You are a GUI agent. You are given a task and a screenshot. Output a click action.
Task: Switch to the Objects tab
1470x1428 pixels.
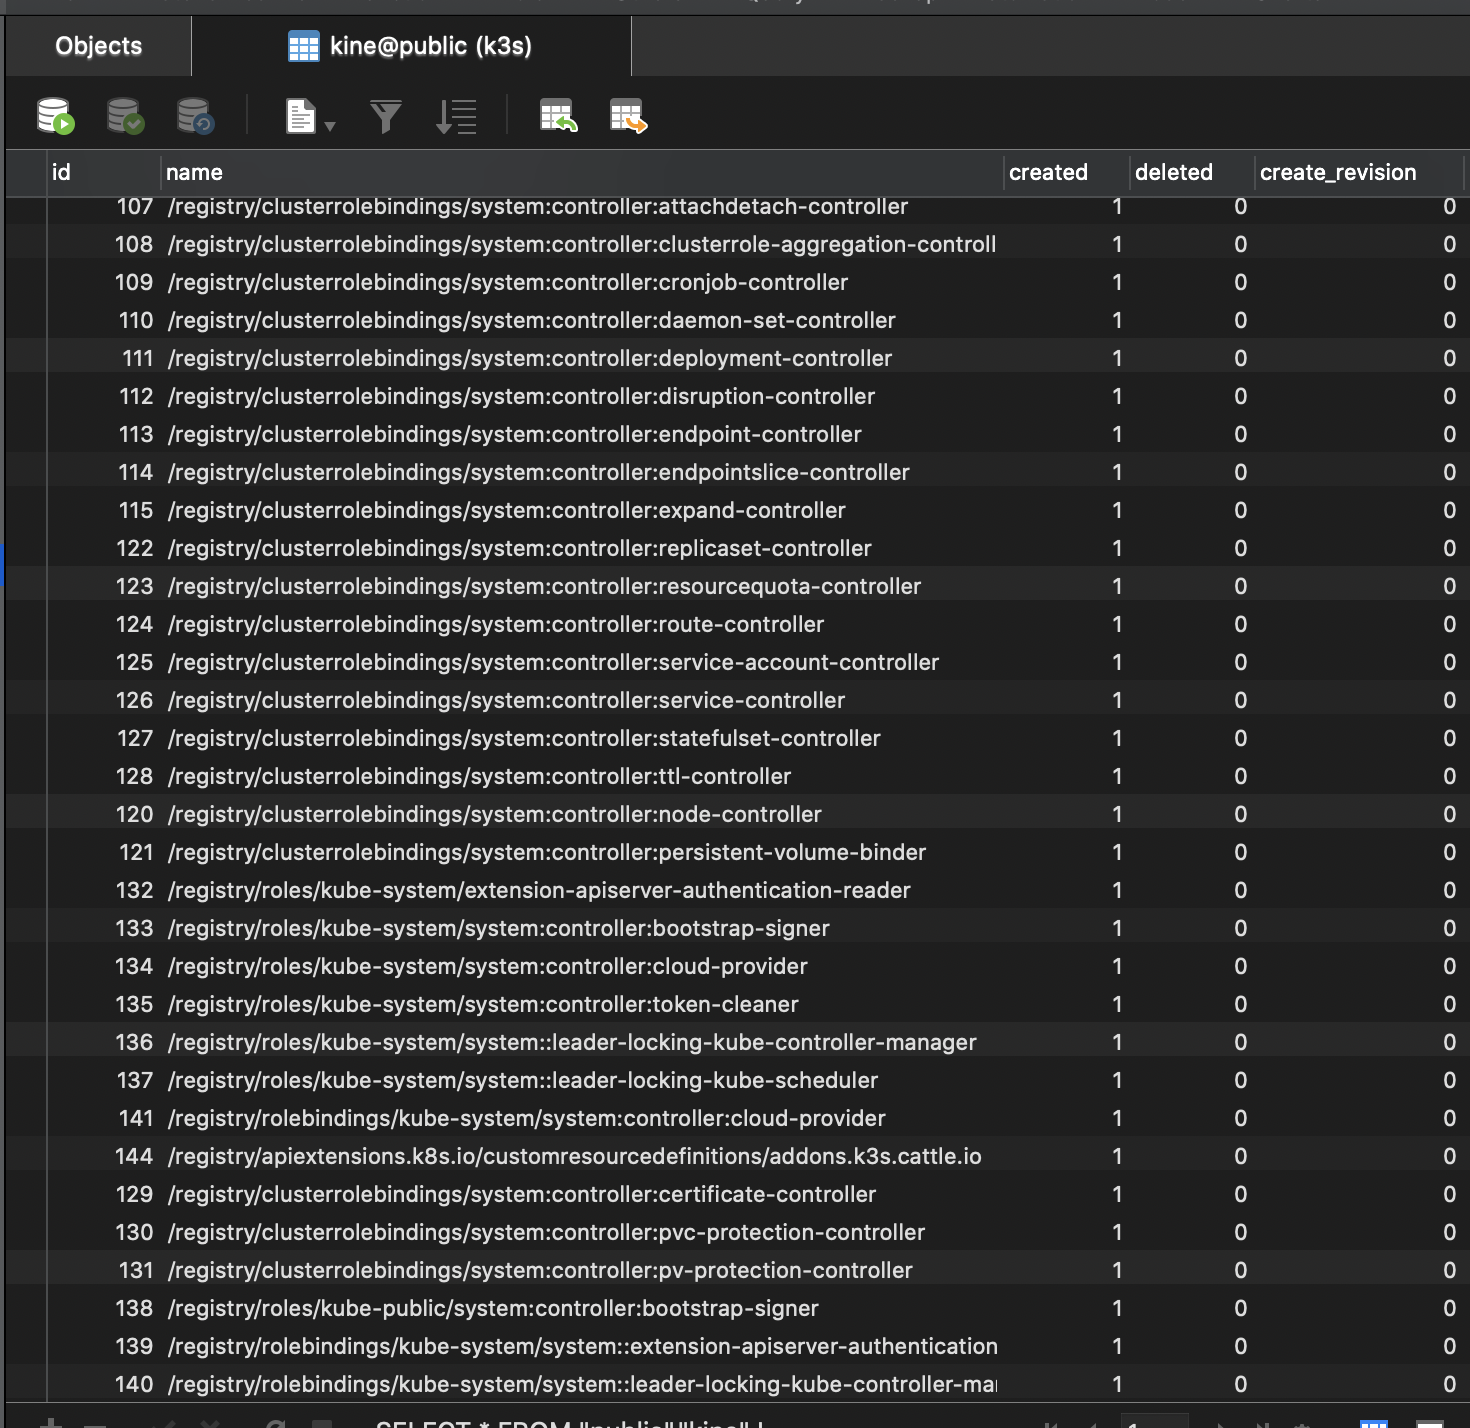[98, 45]
